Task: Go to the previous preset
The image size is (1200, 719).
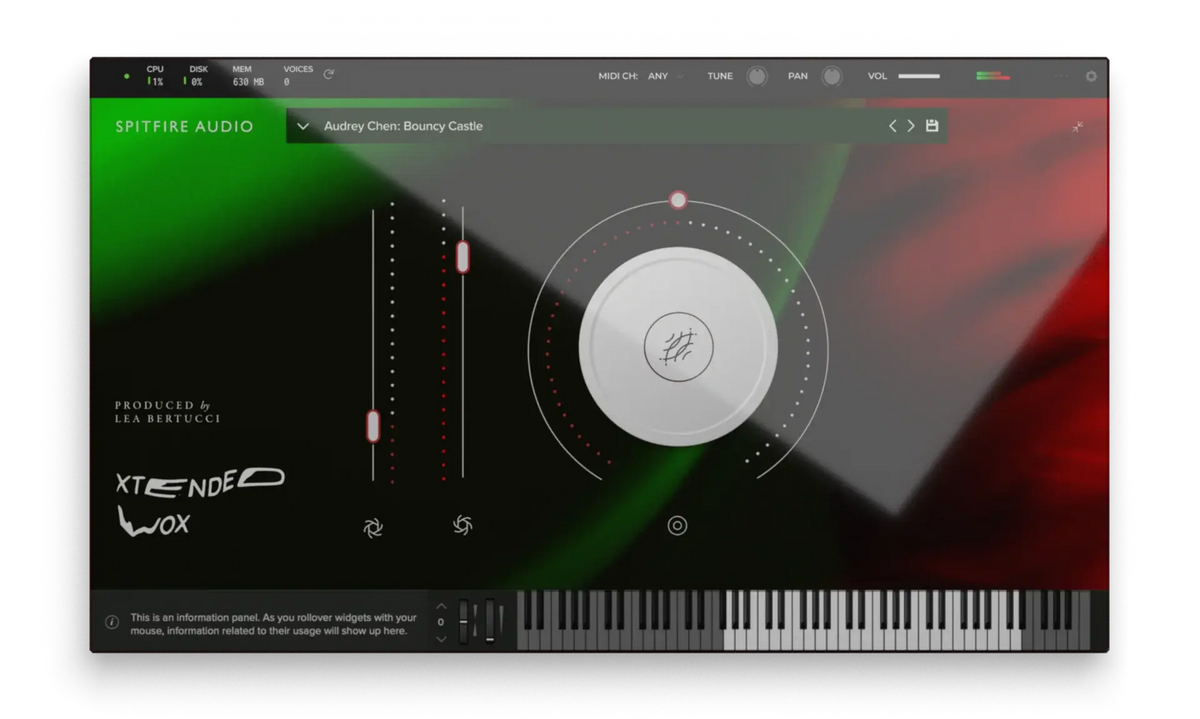Action: coord(893,126)
